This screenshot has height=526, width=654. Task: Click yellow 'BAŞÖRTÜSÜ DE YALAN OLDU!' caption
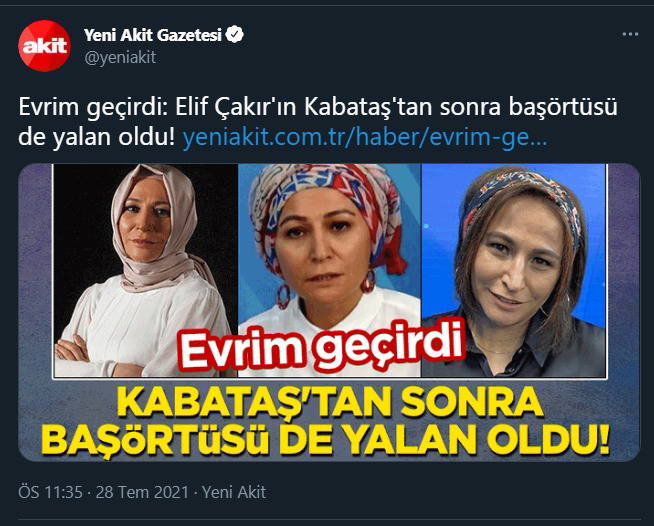click(325, 439)
